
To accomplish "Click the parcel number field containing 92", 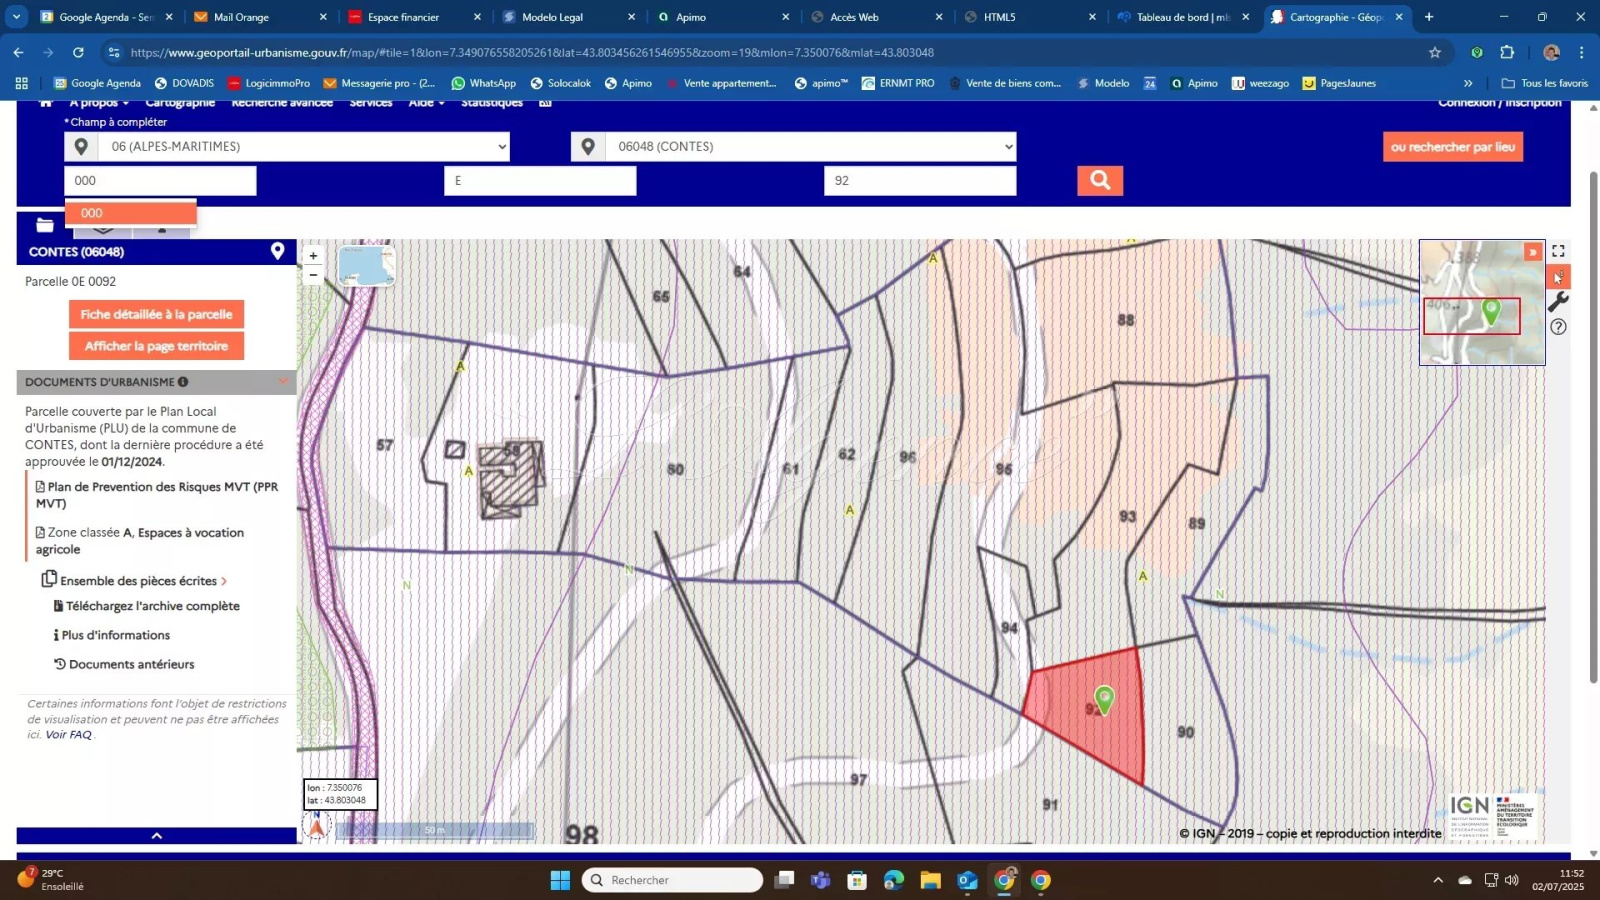I will (x=919, y=181).
